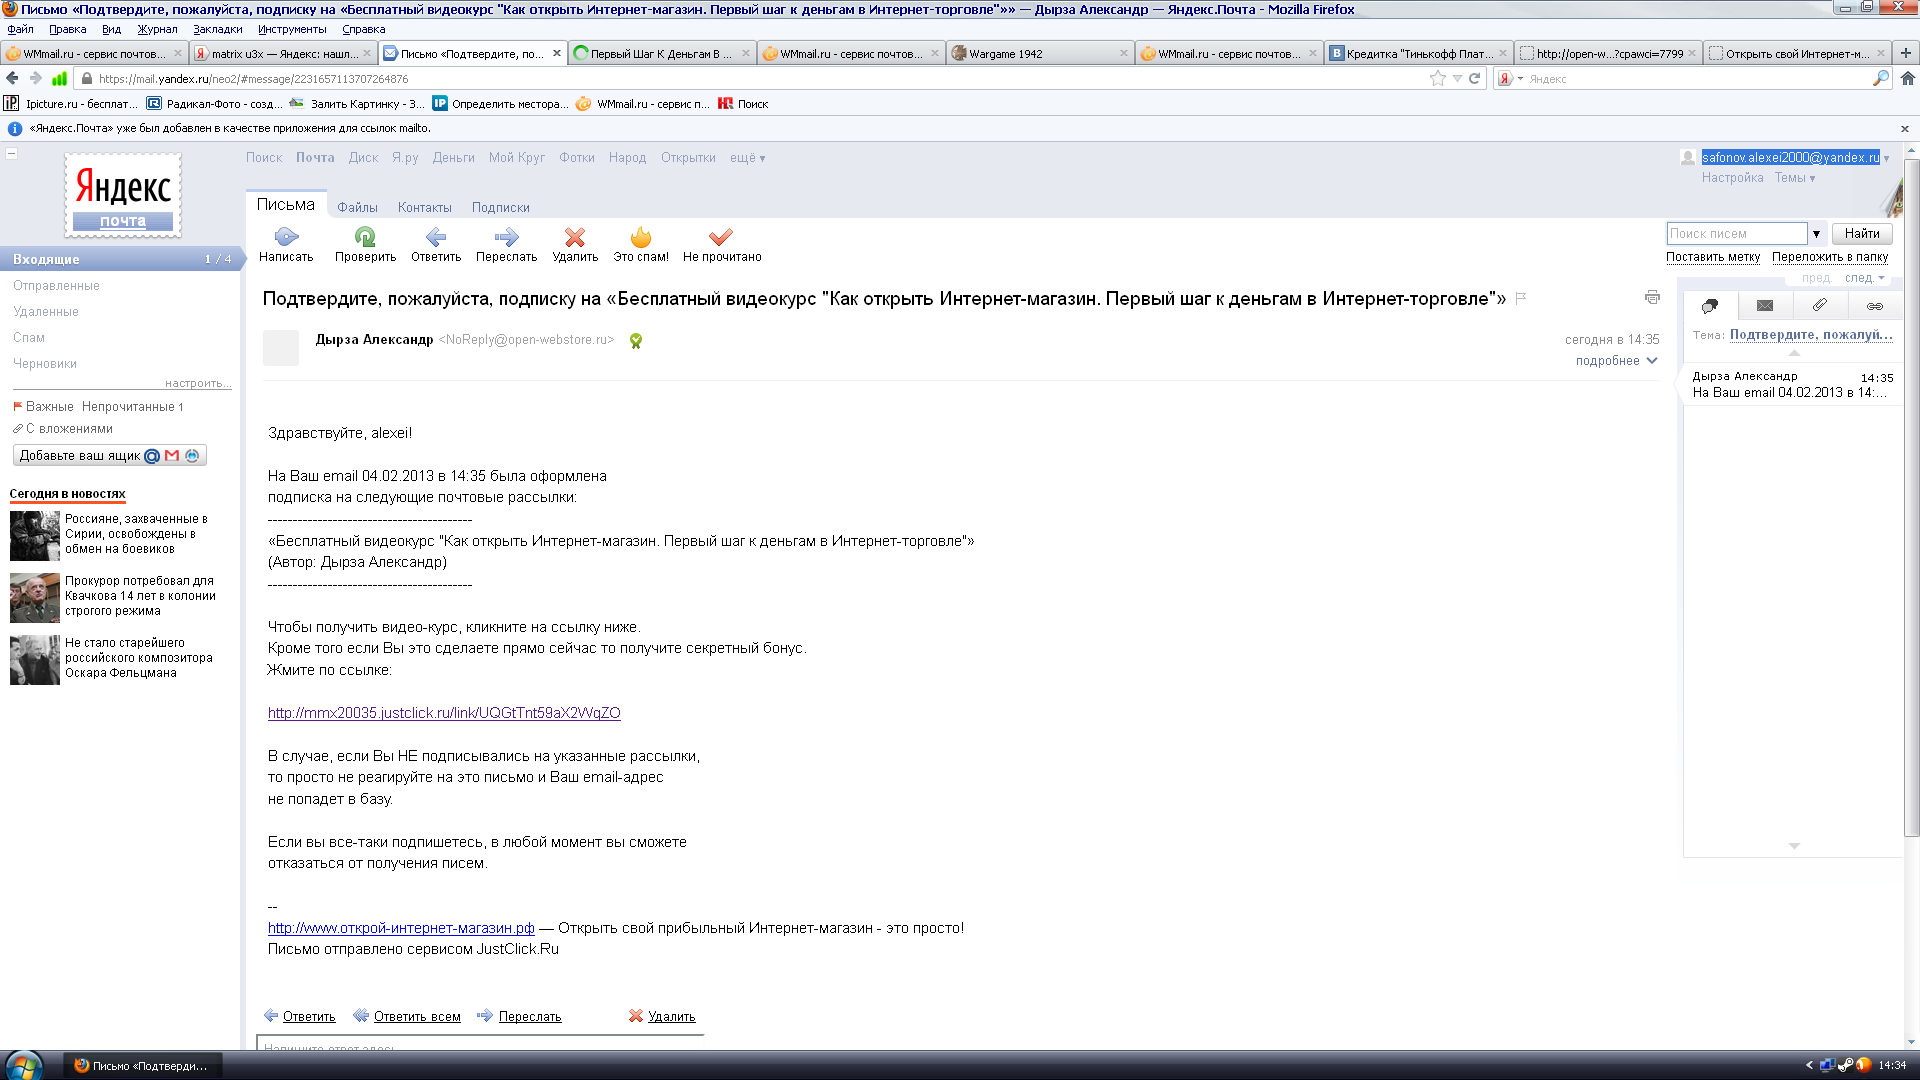Screen dimensions: 1920x1080
Task: Expand the ещё services menu
Action: [x=747, y=158]
